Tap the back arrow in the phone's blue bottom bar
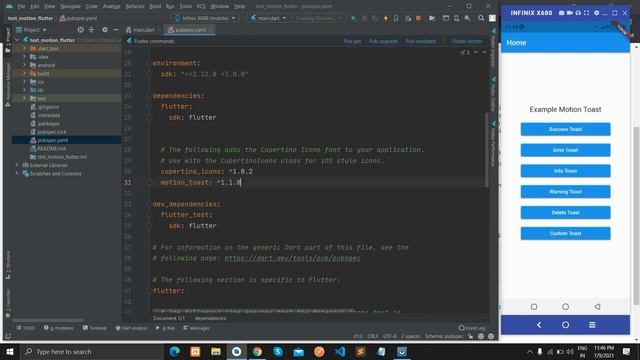640x360 pixels. click(x=539, y=325)
